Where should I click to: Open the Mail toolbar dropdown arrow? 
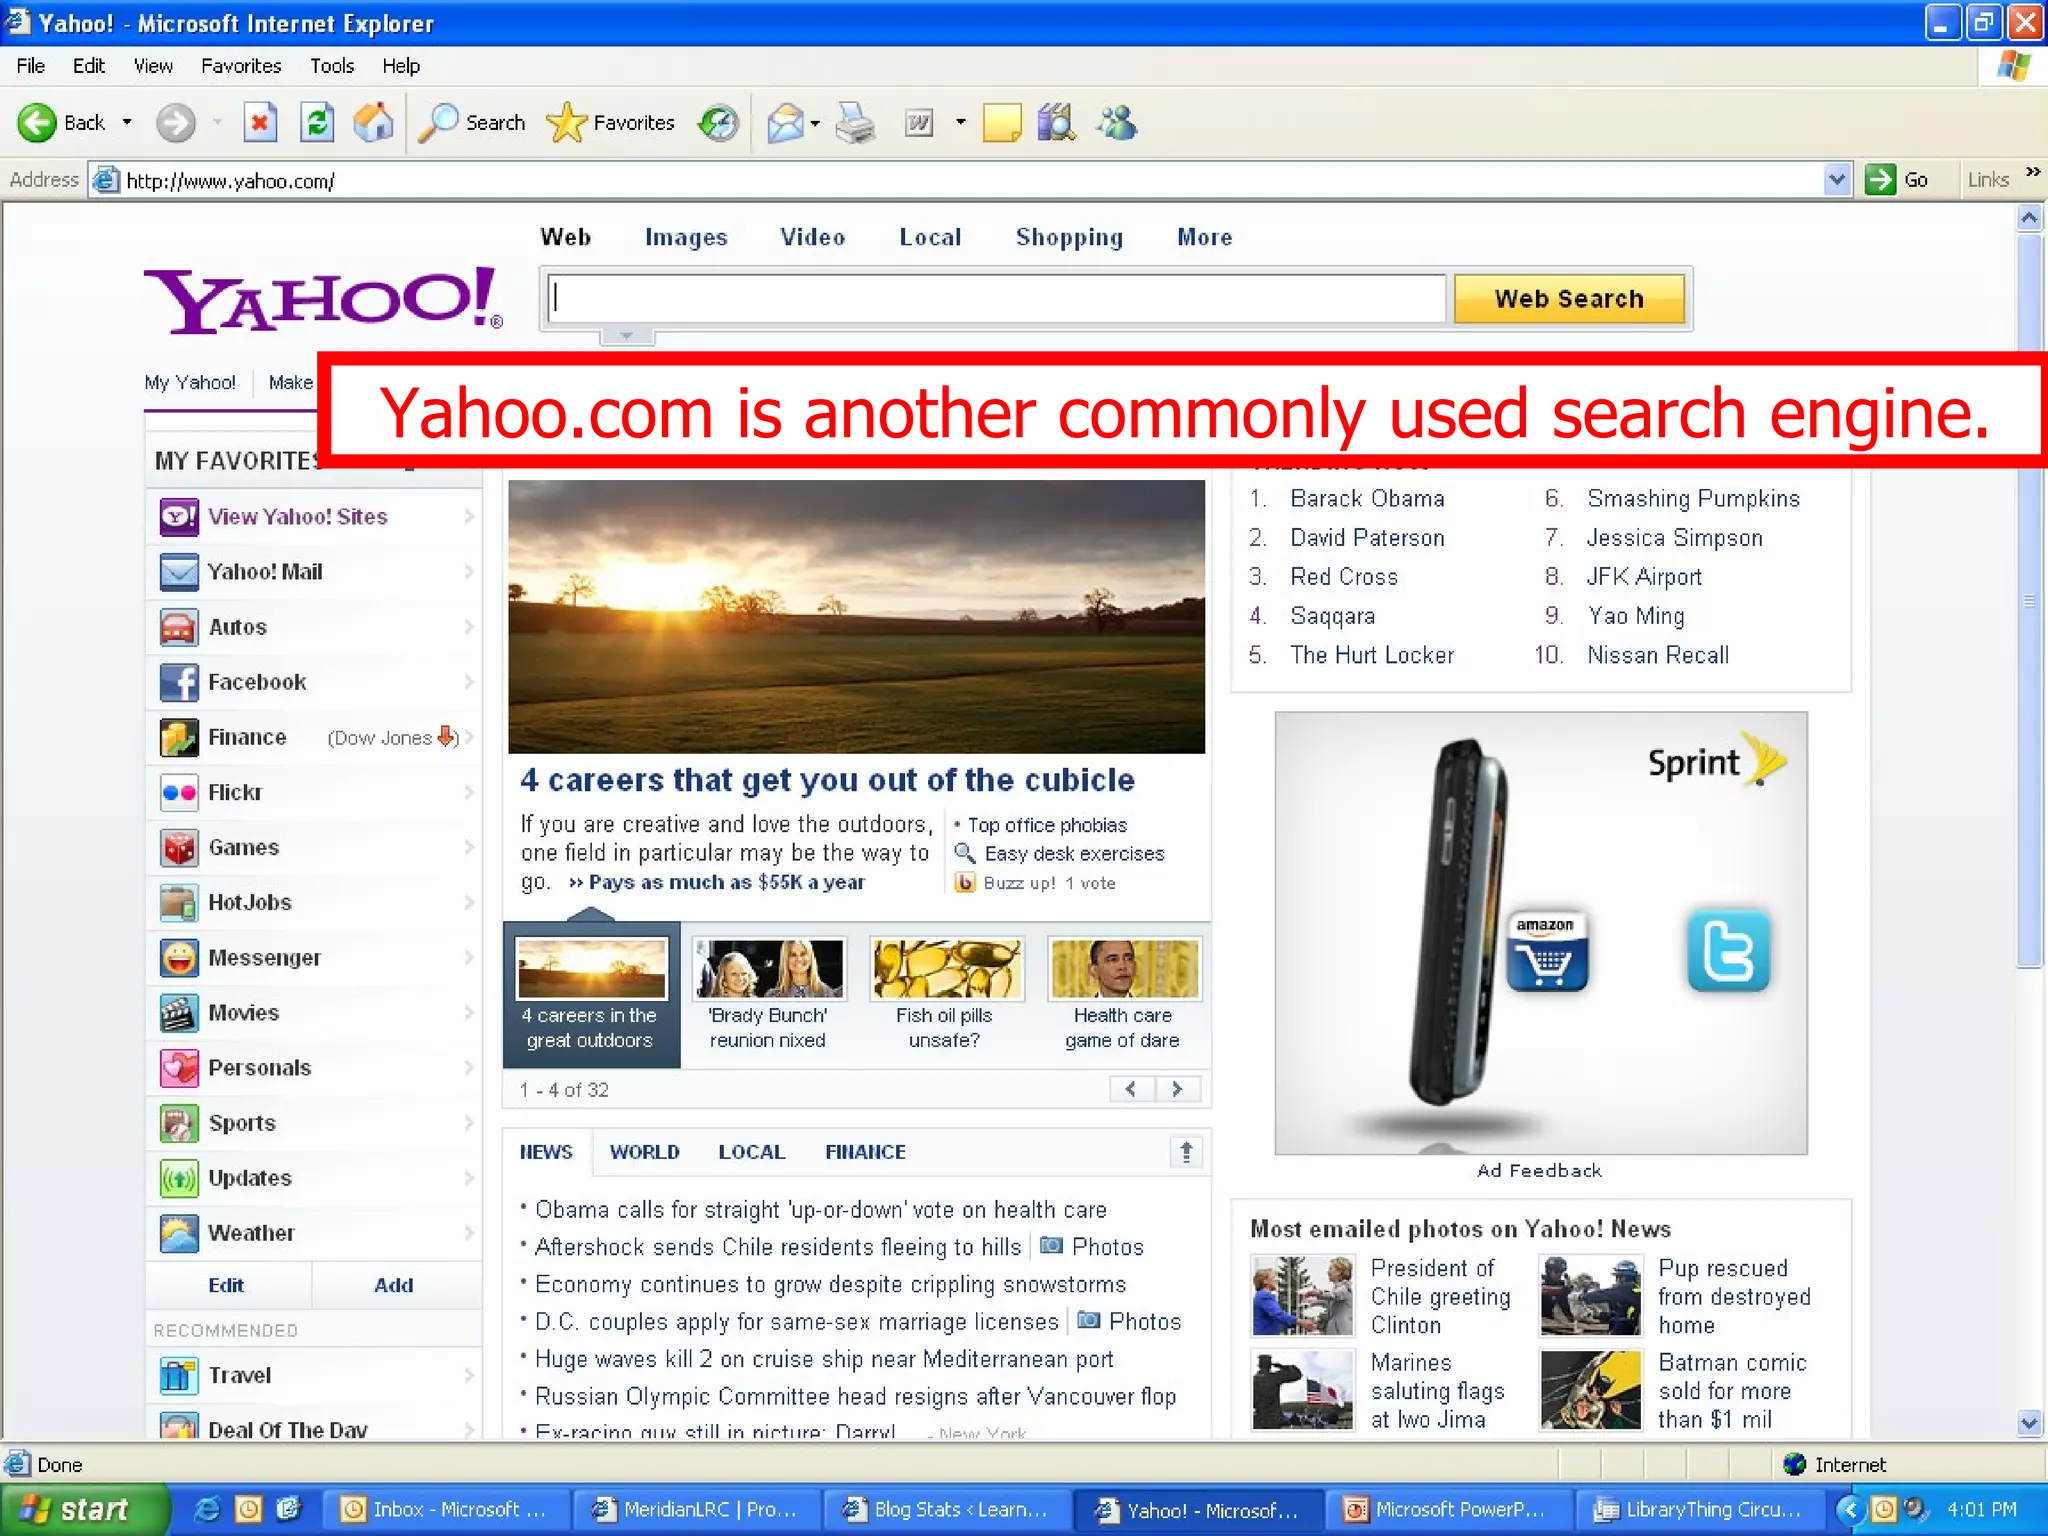coord(815,123)
